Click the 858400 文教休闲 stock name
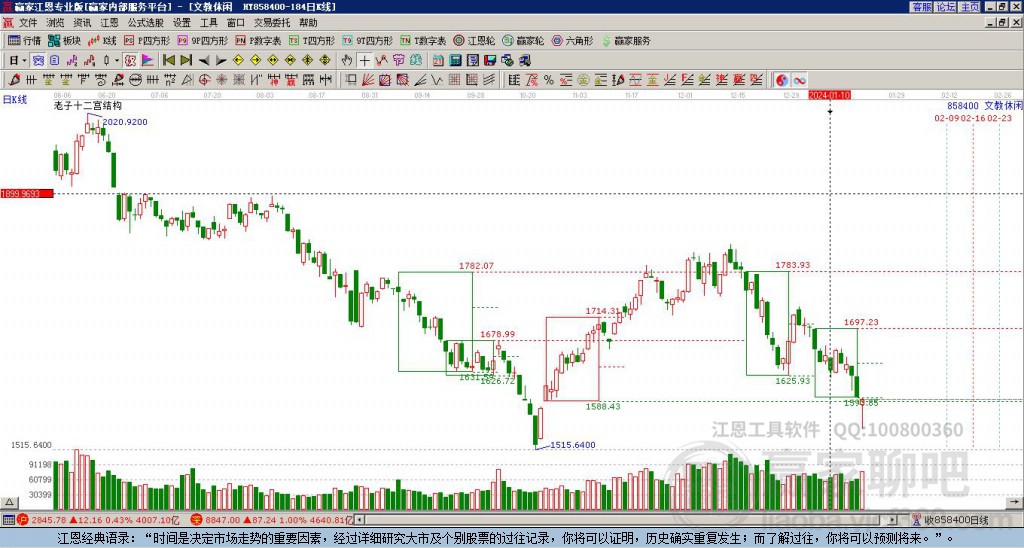Viewport: 1024px width, 548px height. pyautogui.click(x=984, y=106)
